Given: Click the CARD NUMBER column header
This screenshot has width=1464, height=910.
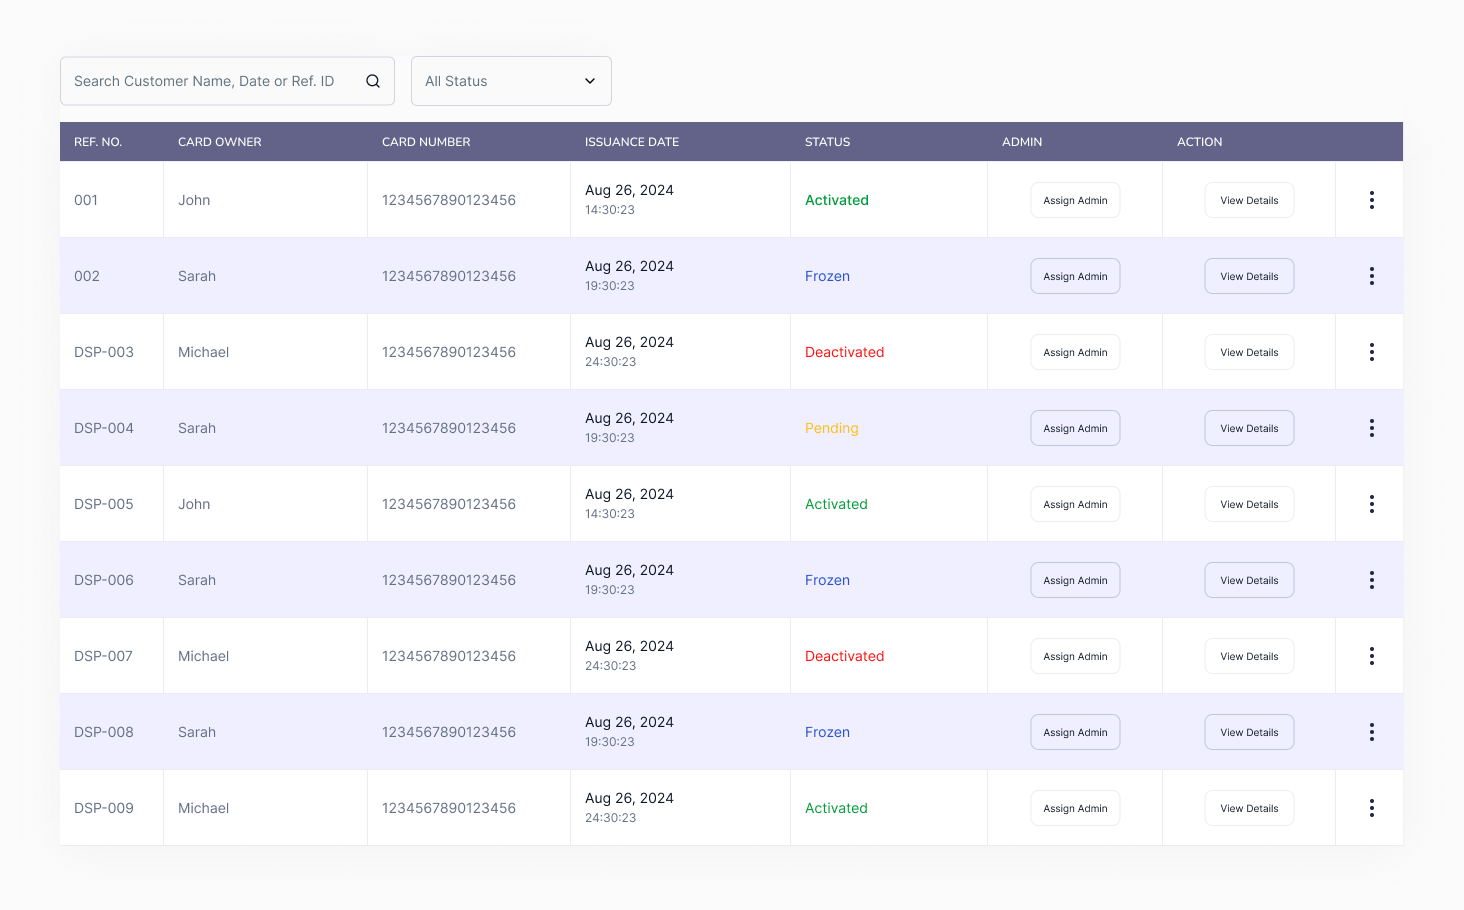Looking at the screenshot, I should click(x=426, y=142).
